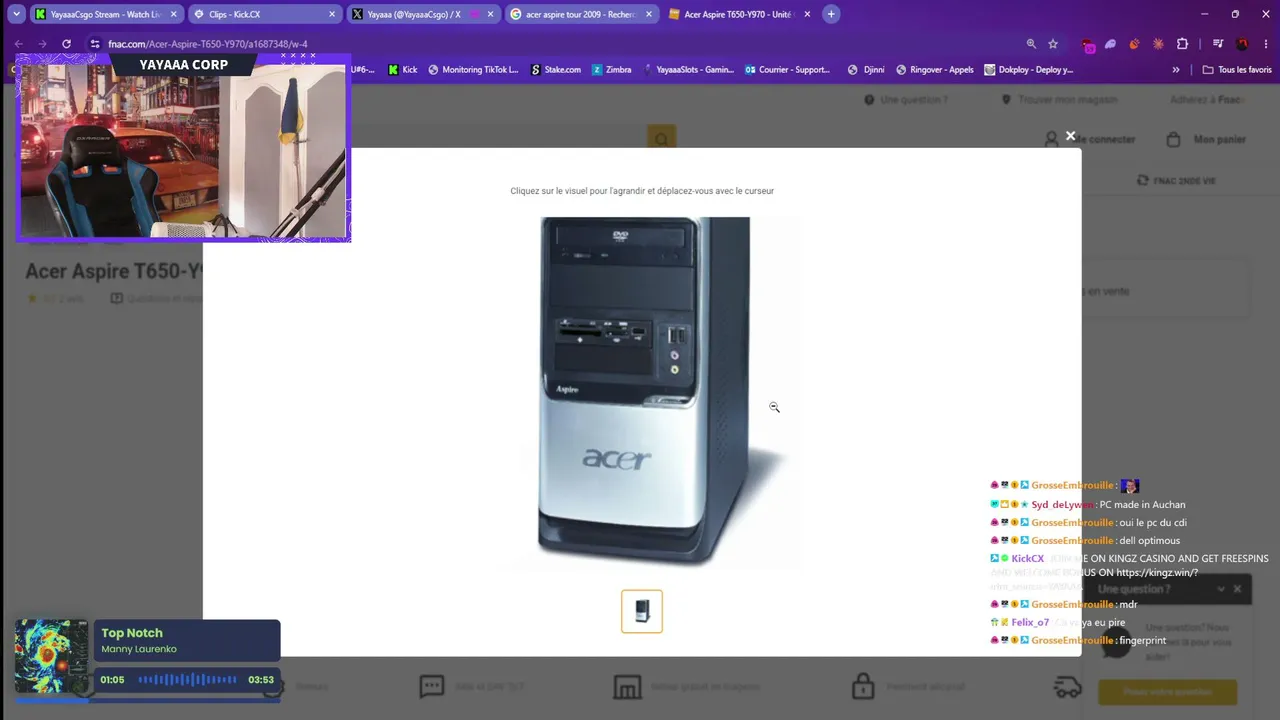Viewport: 1280px width, 720px height.
Task: Go forward in browser history
Action: point(42,44)
